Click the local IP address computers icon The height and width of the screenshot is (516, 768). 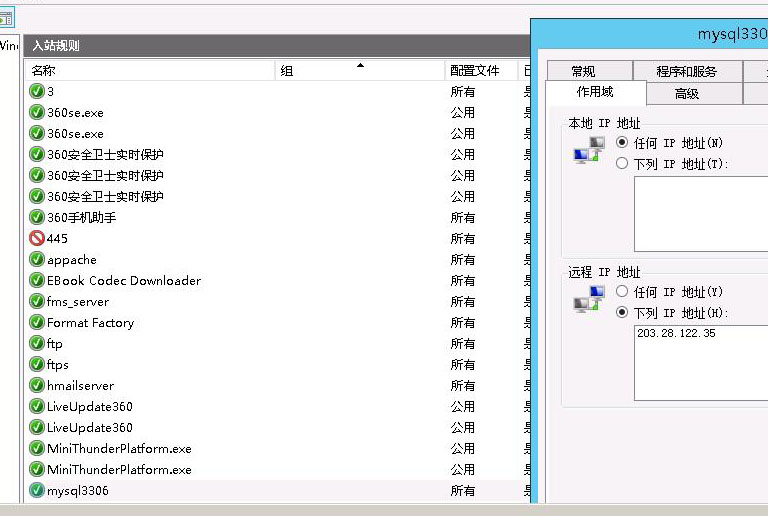(x=589, y=150)
